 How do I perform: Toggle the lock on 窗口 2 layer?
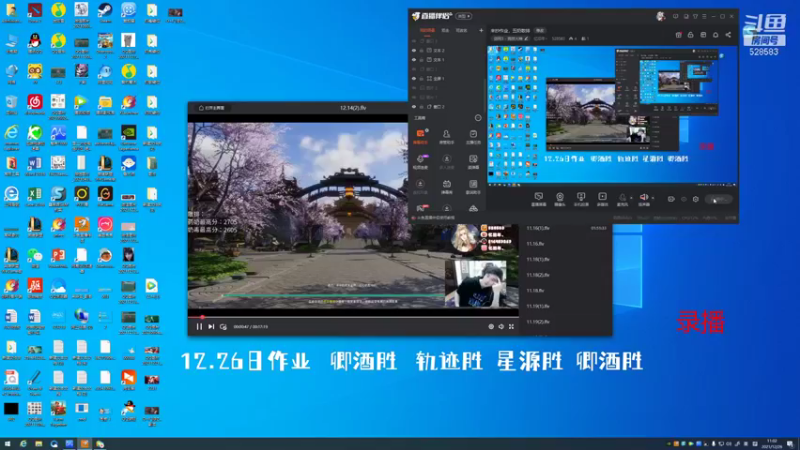(421, 107)
